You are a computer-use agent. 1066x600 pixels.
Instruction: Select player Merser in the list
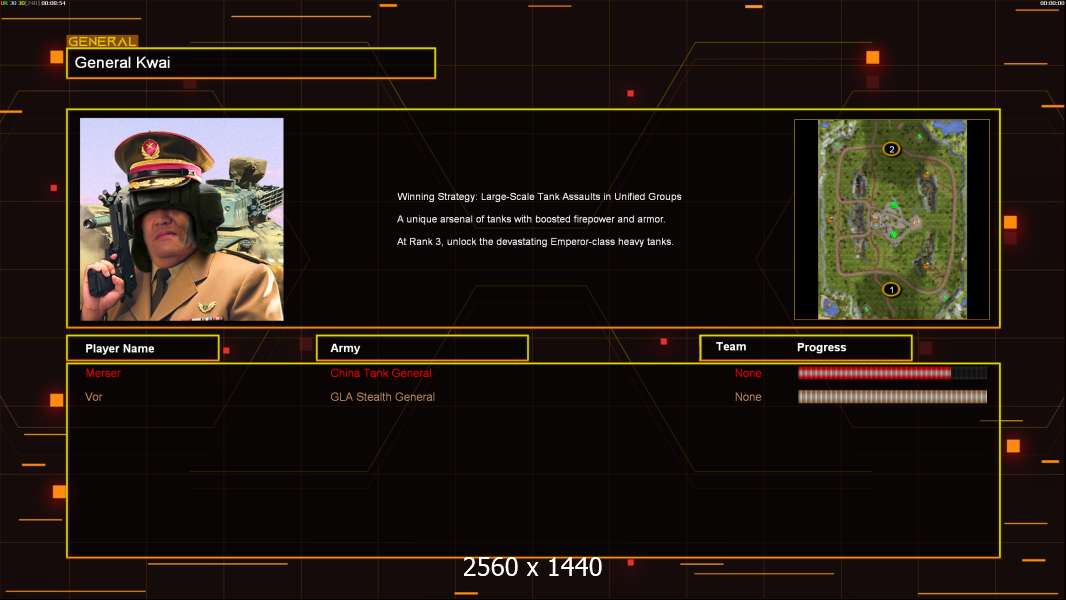pyautogui.click(x=103, y=373)
